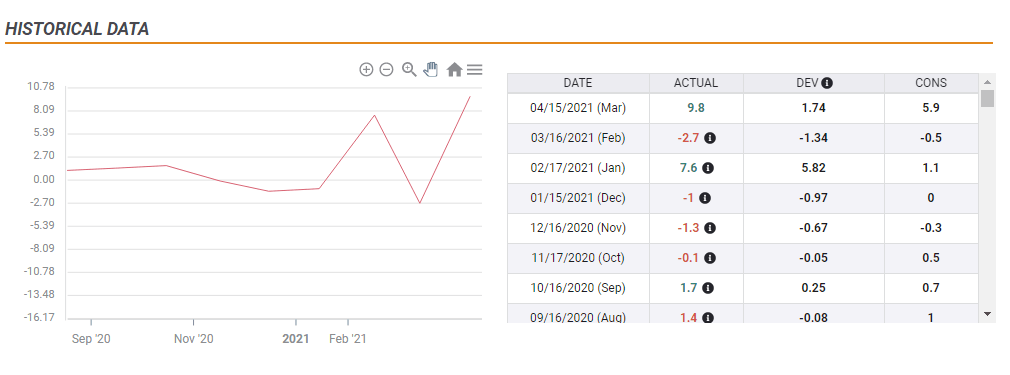Select the 03/16/2021 (Feb) date cell
Image resolution: width=1010 pixels, height=375 pixels.
click(578, 138)
